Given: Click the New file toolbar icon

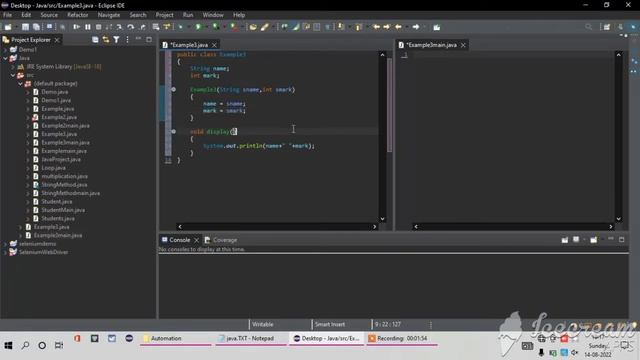Looking at the screenshot, I should [8, 27].
